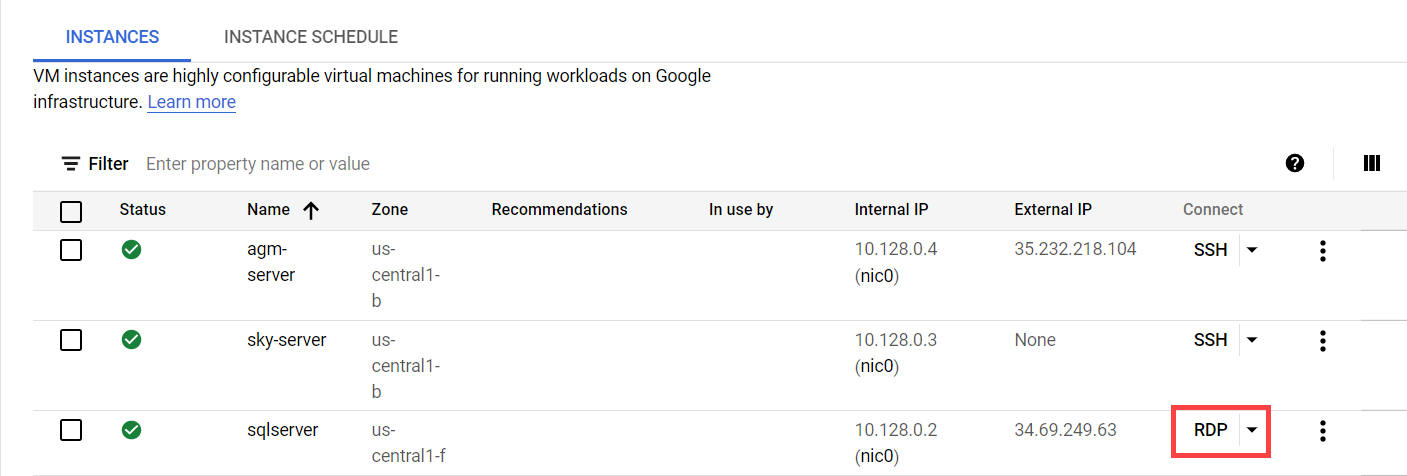The height and width of the screenshot is (476, 1407).
Task: Select the Instances tab
Action: [x=112, y=37]
